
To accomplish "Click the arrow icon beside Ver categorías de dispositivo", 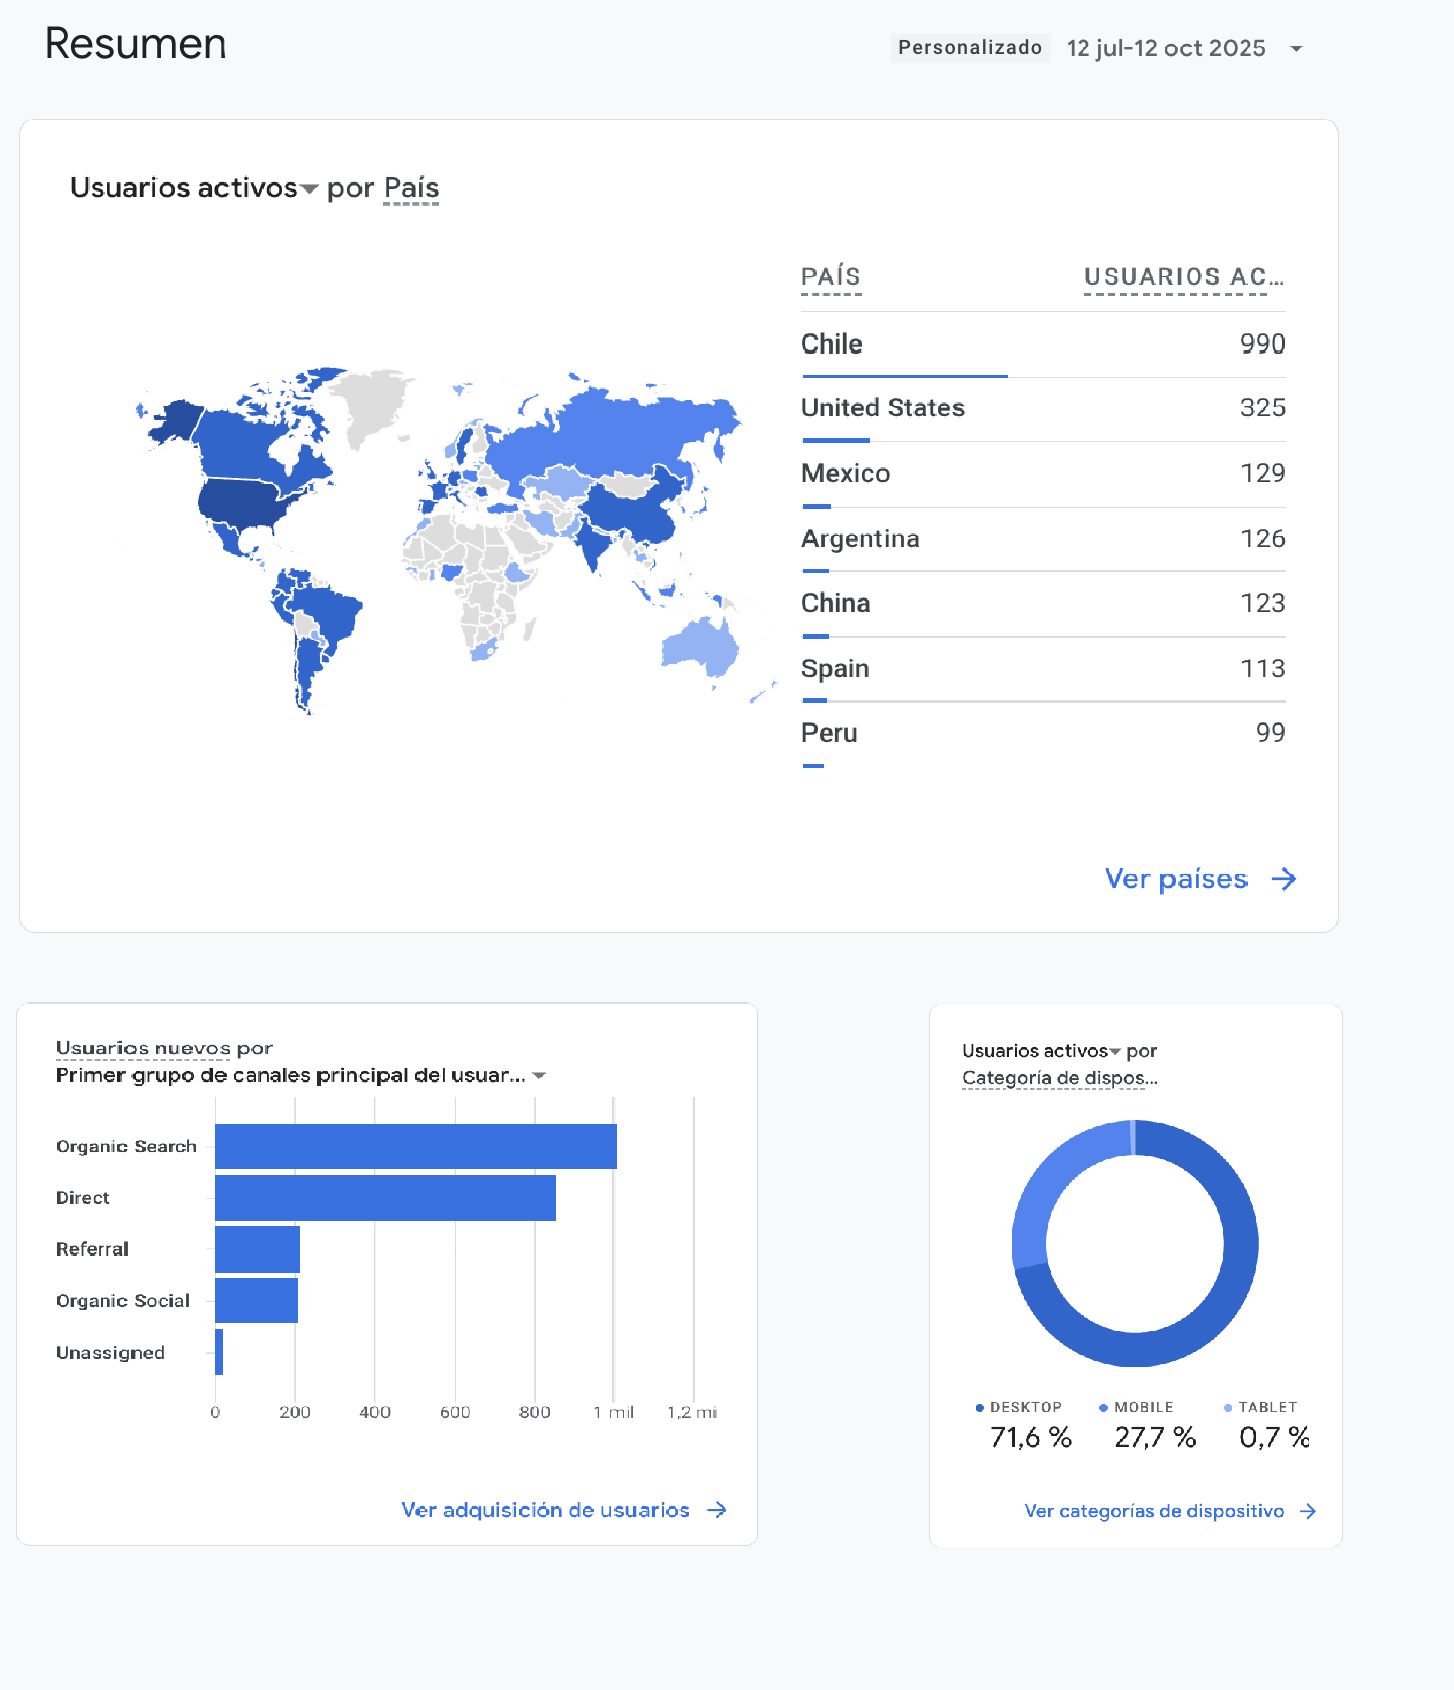I will pyautogui.click(x=1308, y=1511).
